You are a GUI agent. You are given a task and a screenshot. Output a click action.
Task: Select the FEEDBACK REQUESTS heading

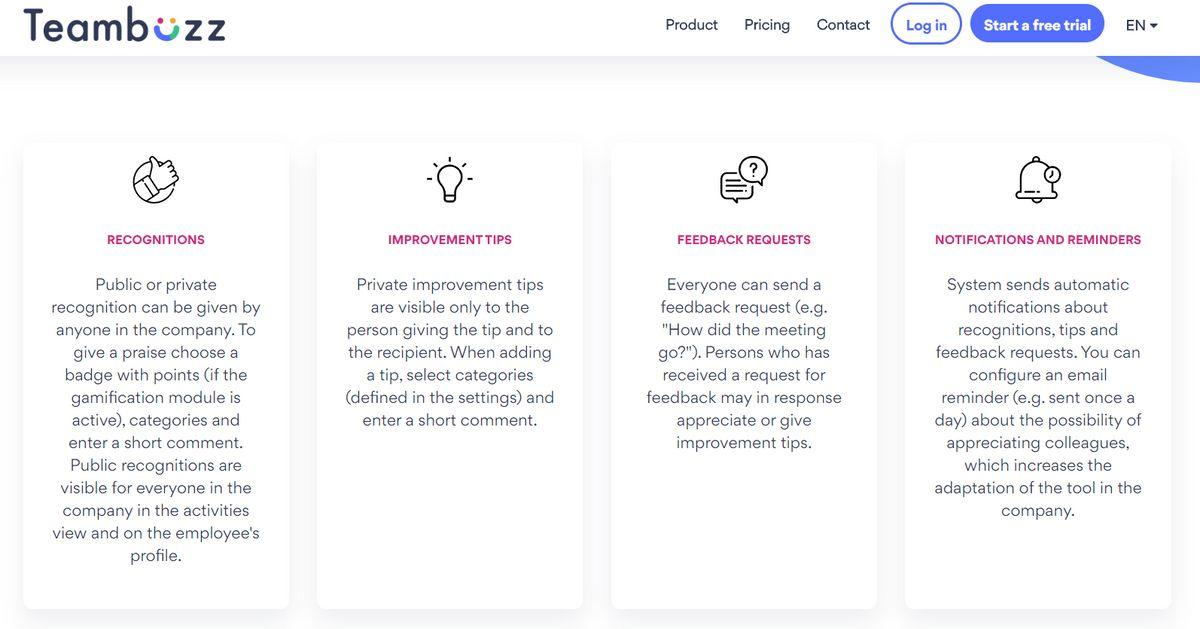pyautogui.click(x=744, y=240)
